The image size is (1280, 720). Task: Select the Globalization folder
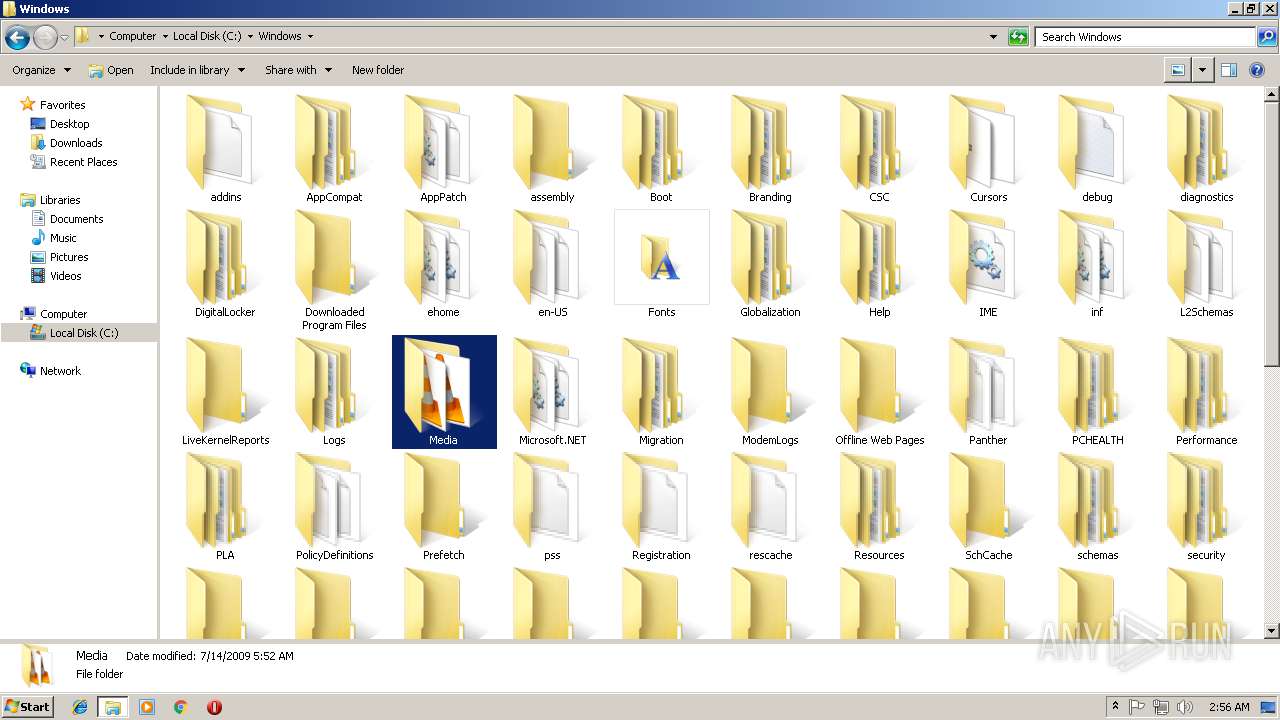pyautogui.click(x=770, y=265)
